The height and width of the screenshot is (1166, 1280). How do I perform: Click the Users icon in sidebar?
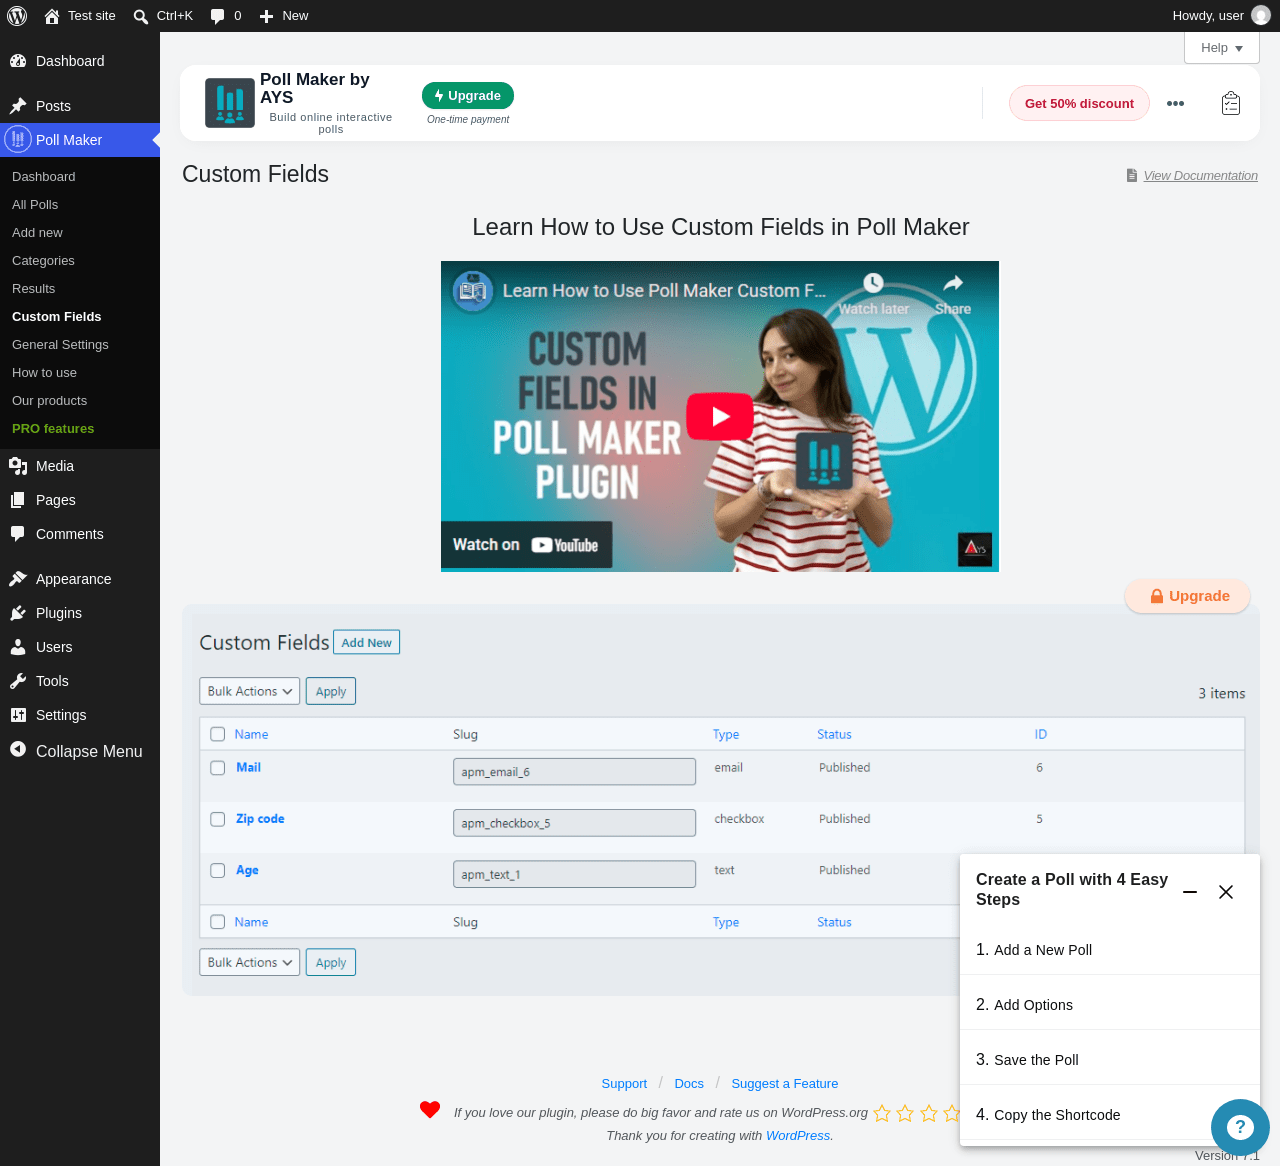[18, 647]
